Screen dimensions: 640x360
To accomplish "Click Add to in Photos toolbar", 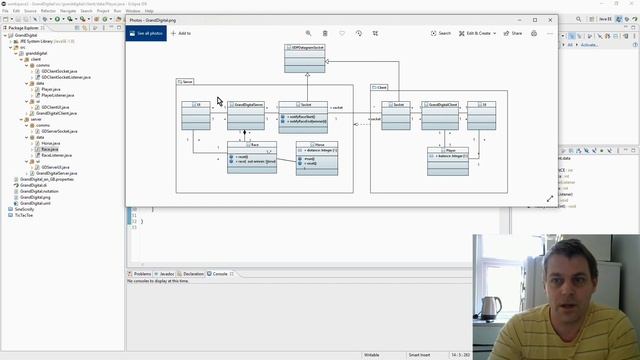I will pos(181,33).
